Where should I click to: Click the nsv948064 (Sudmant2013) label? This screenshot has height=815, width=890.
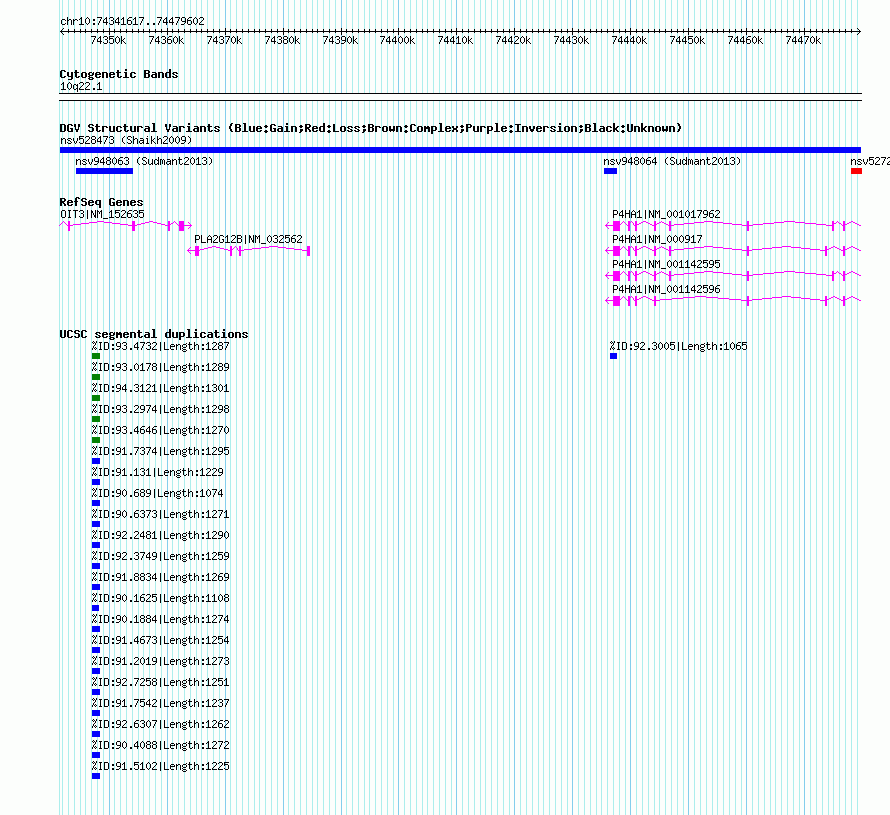[x=672, y=161]
